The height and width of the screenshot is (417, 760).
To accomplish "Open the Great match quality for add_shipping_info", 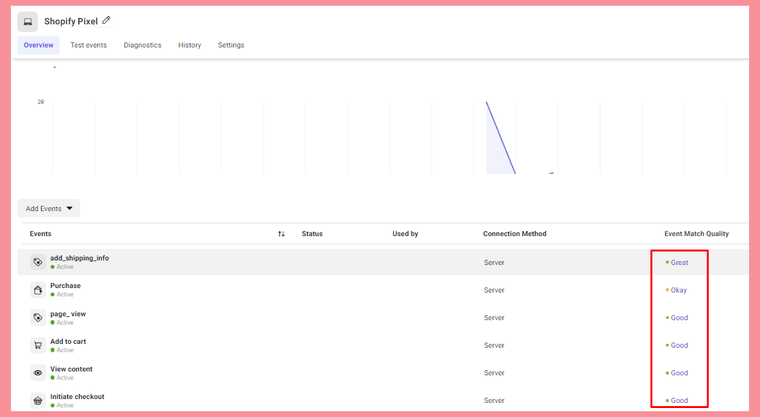I will point(678,262).
